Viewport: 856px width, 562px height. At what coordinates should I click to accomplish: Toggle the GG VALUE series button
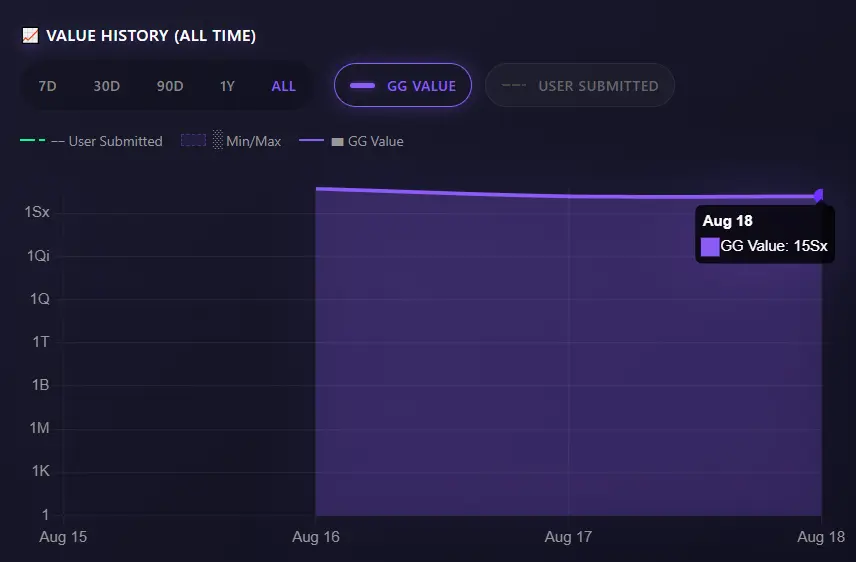click(x=403, y=85)
